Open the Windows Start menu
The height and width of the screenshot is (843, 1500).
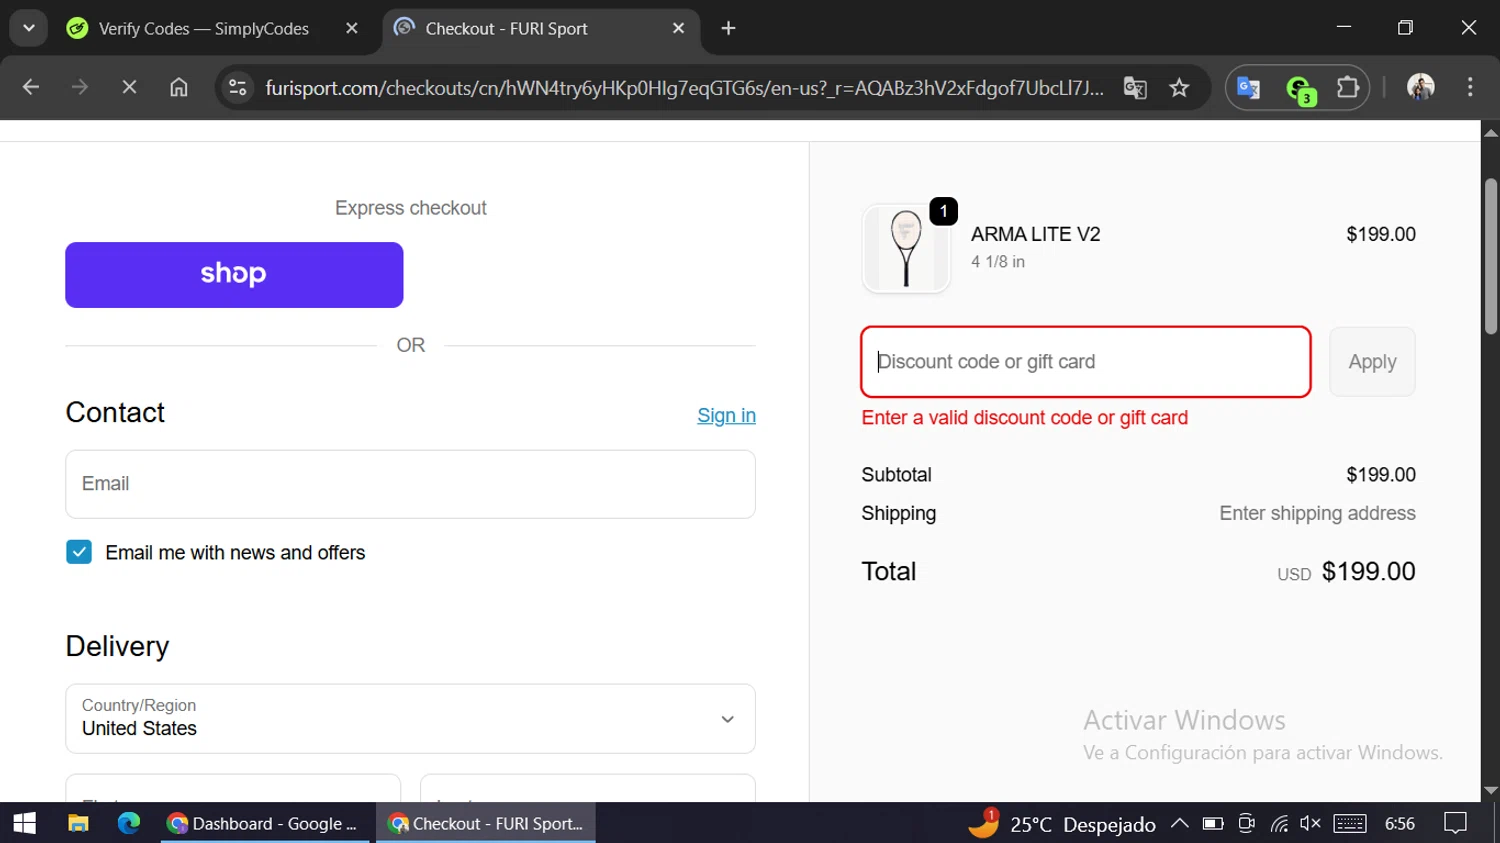[x=24, y=823]
